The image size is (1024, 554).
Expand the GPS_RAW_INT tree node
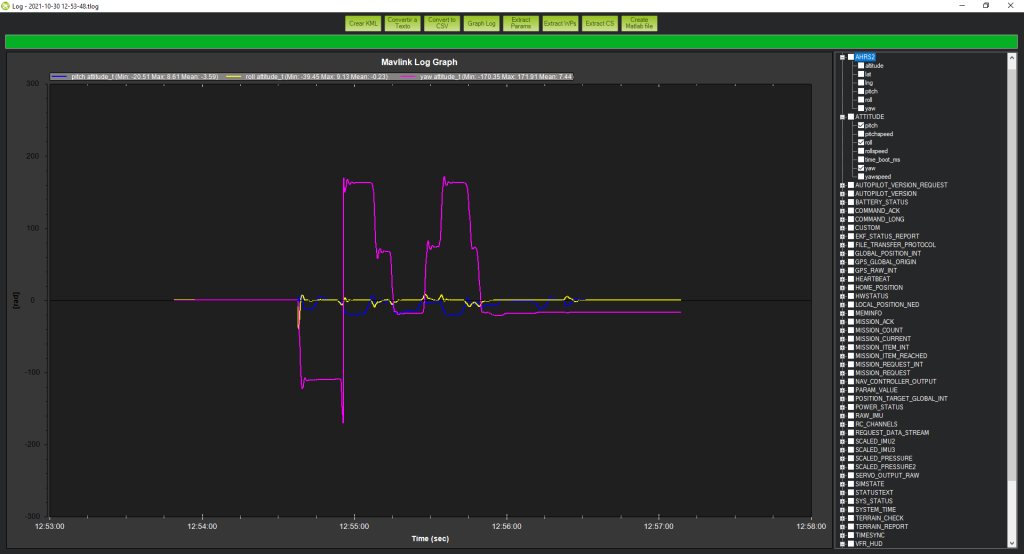click(842, 270)
